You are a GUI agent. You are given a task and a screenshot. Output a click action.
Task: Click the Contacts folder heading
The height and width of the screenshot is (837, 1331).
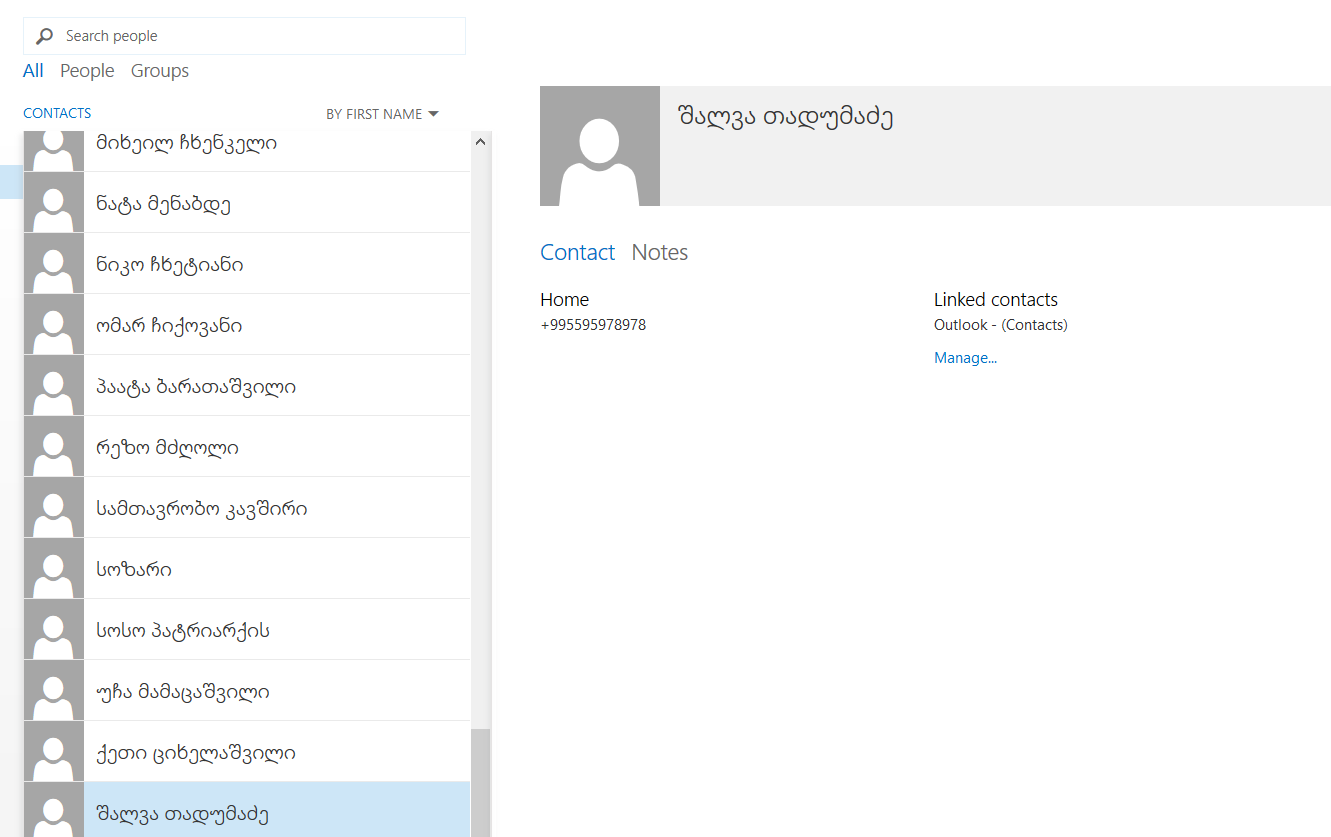pyautogui.click(x=57, y=113)
